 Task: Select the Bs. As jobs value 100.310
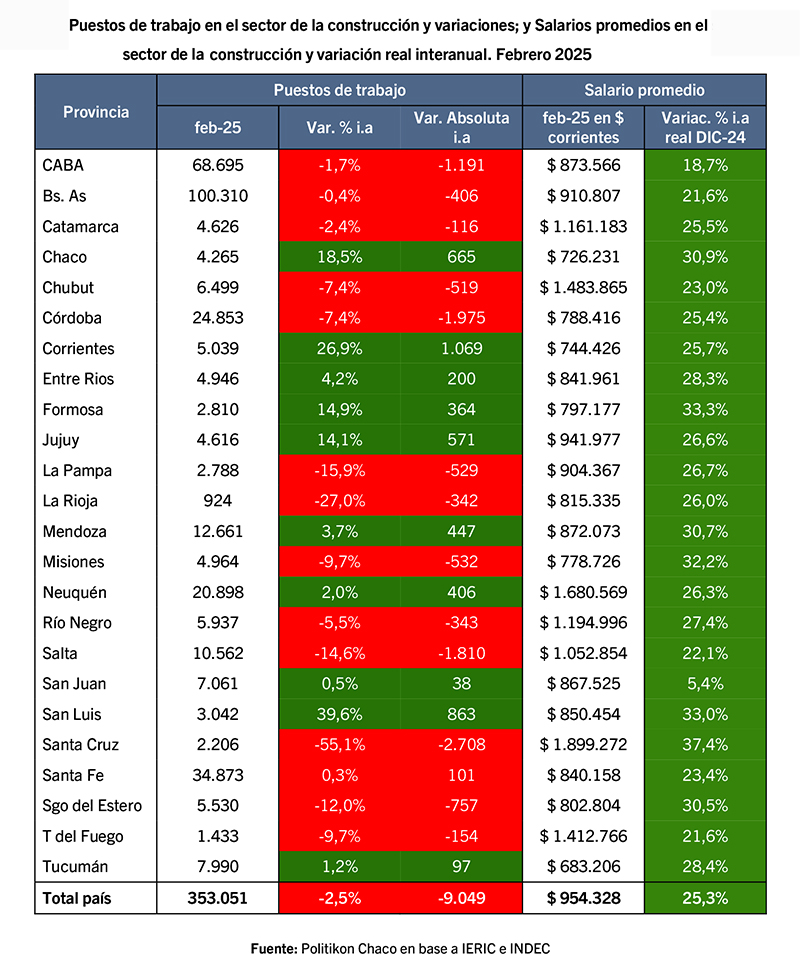click(x=217, y=196)
